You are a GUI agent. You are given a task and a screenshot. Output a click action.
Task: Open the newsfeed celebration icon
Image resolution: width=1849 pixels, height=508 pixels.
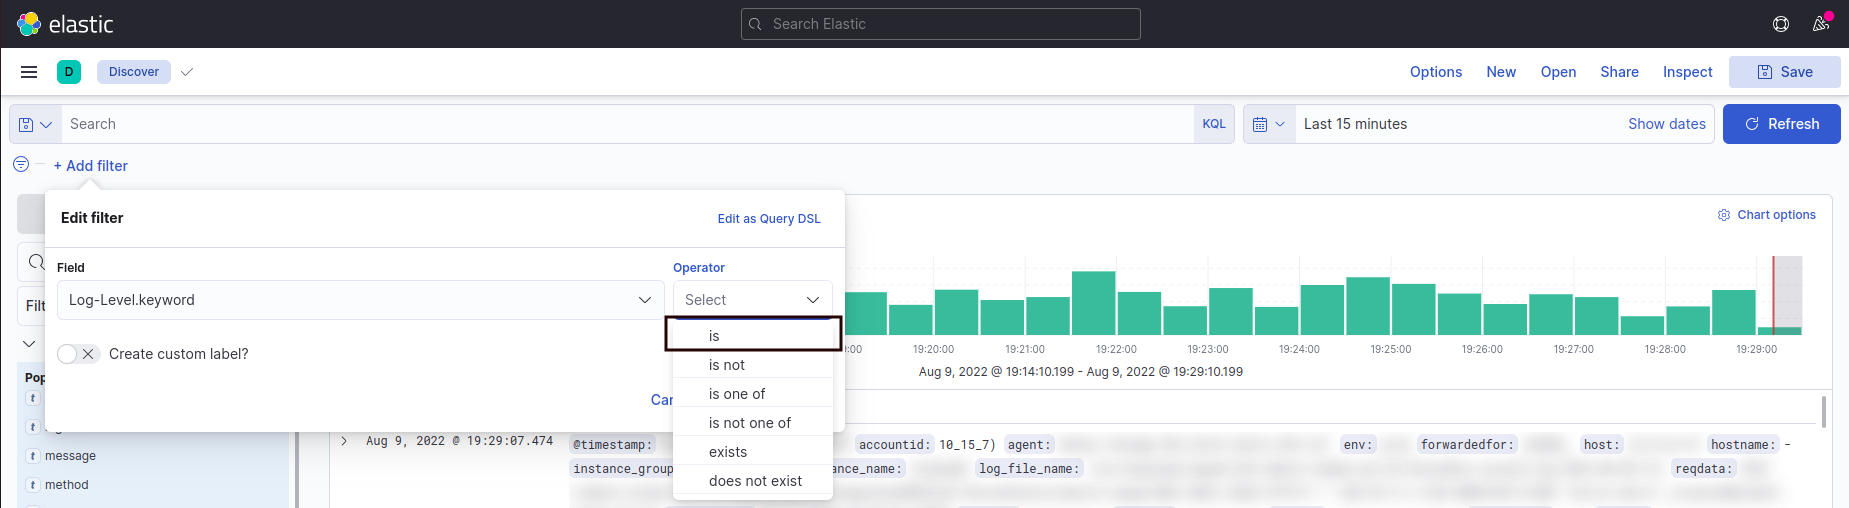(x=1821, y=24)
